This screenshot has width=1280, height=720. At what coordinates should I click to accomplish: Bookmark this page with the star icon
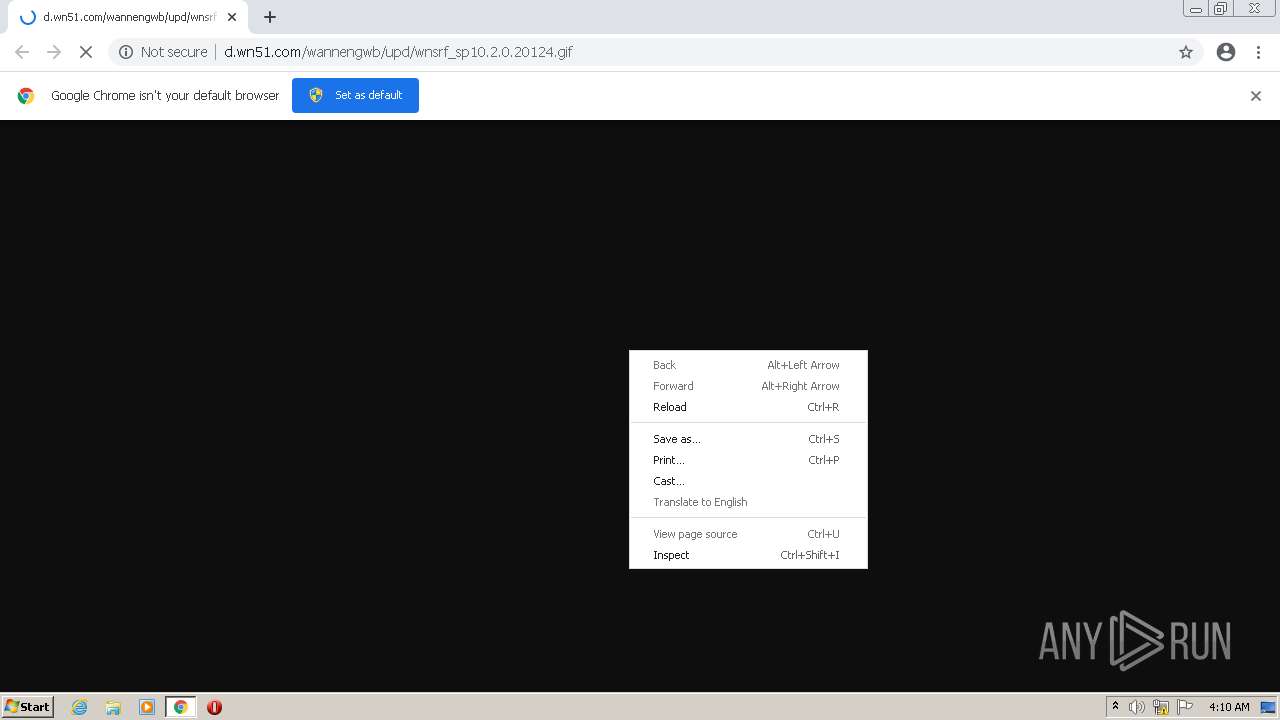pos(1186,52)
